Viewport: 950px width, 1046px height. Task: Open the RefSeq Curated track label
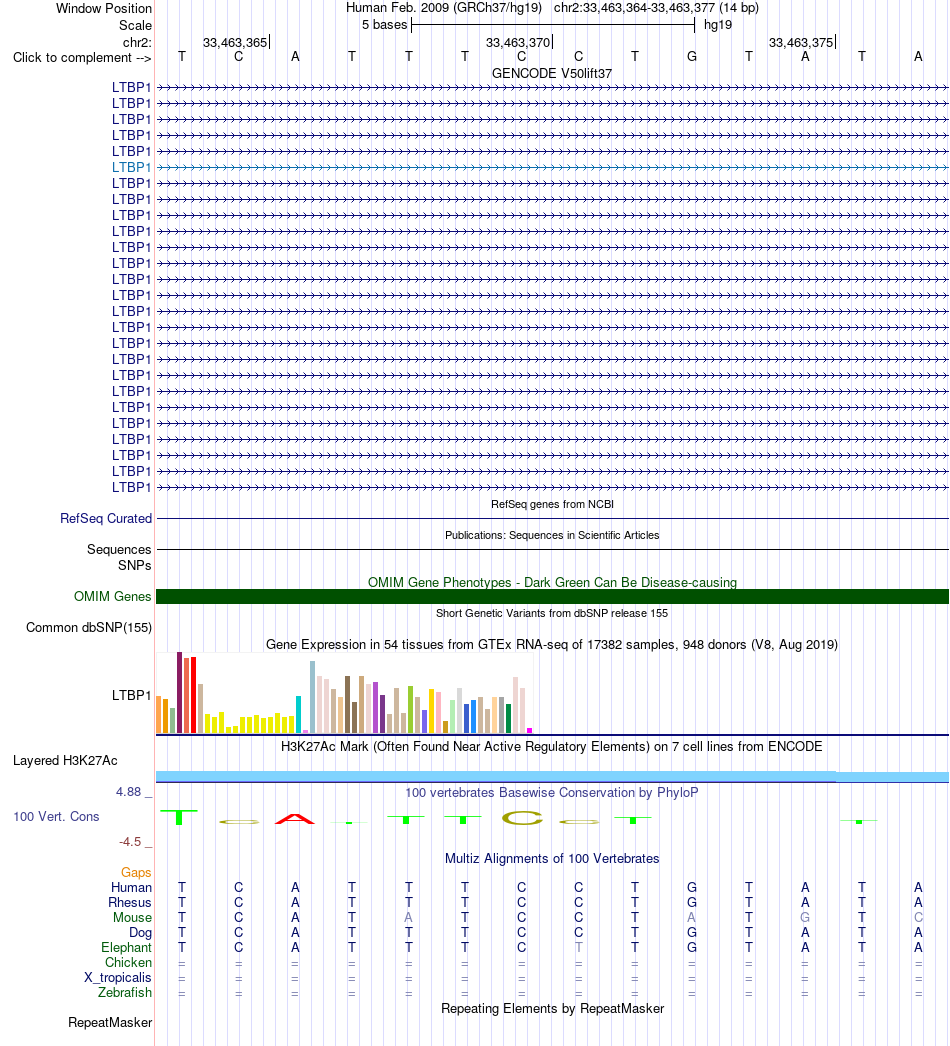(106, 518)
